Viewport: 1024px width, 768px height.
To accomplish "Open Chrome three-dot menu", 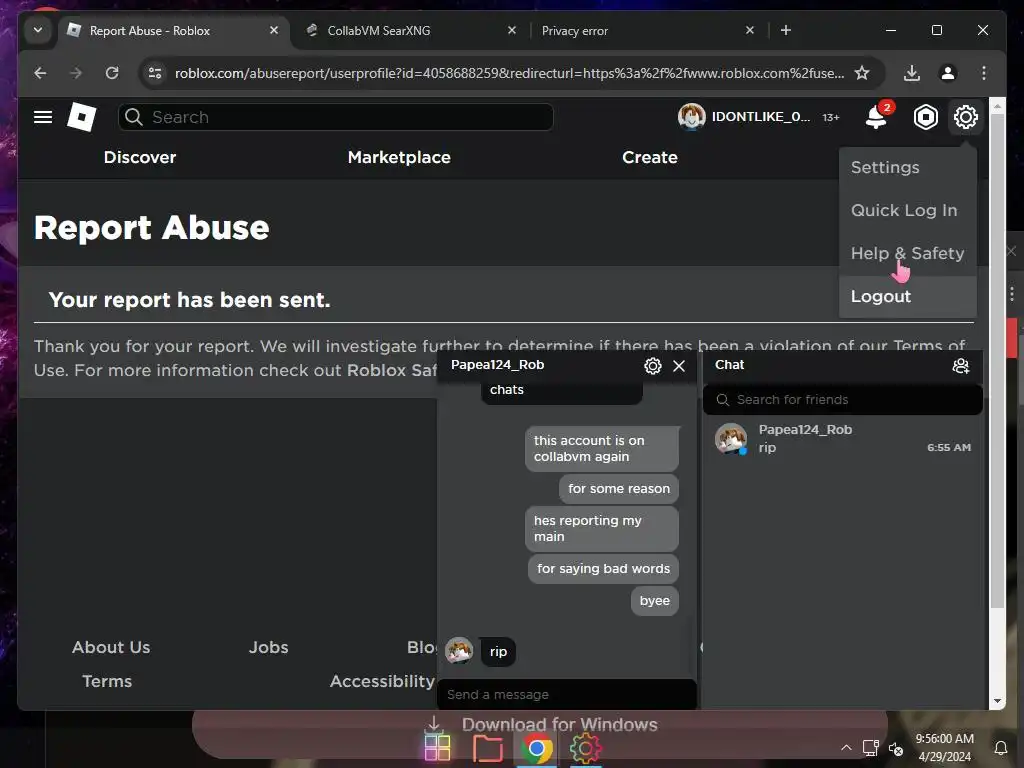I will click(984, 72).
